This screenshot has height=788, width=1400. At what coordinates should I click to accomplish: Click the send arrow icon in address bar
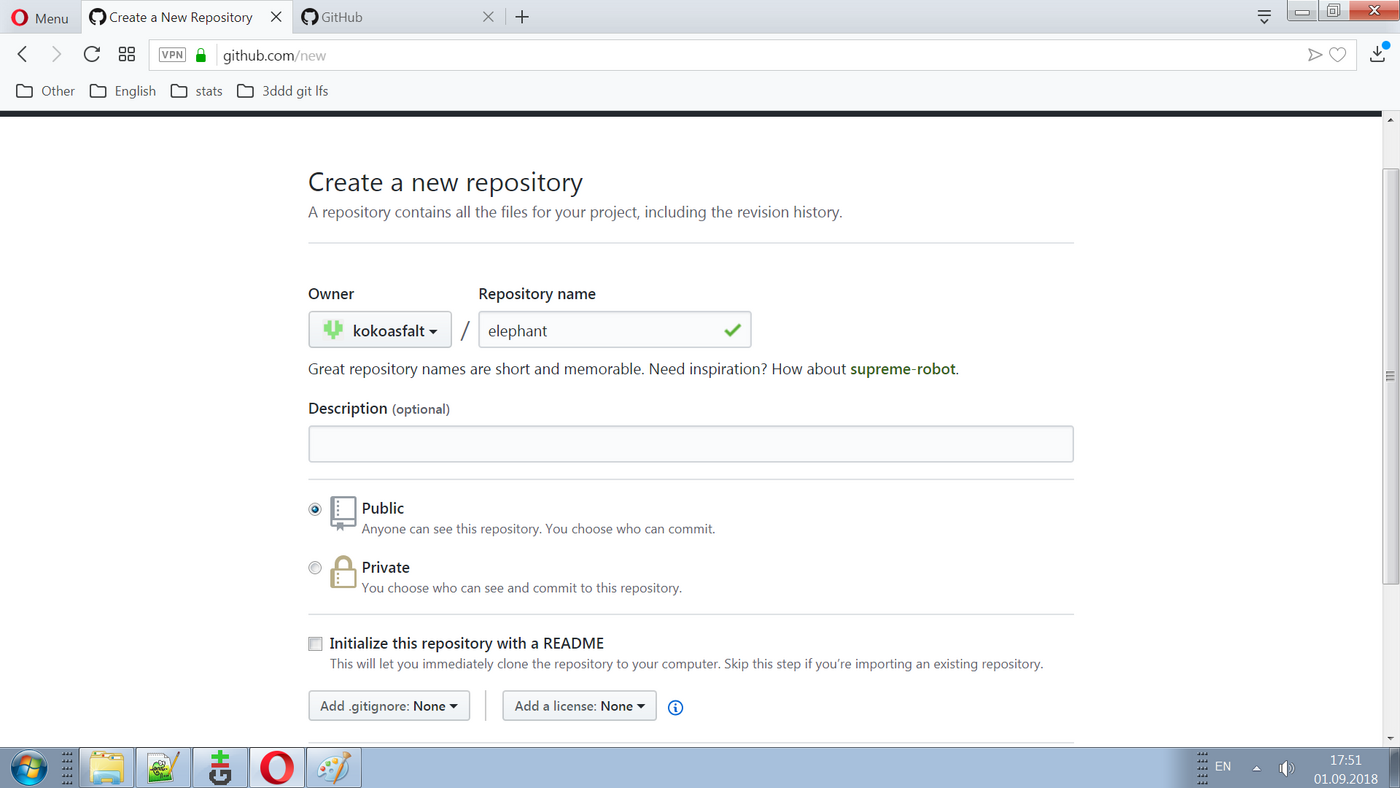click(x=1315, y=55)
